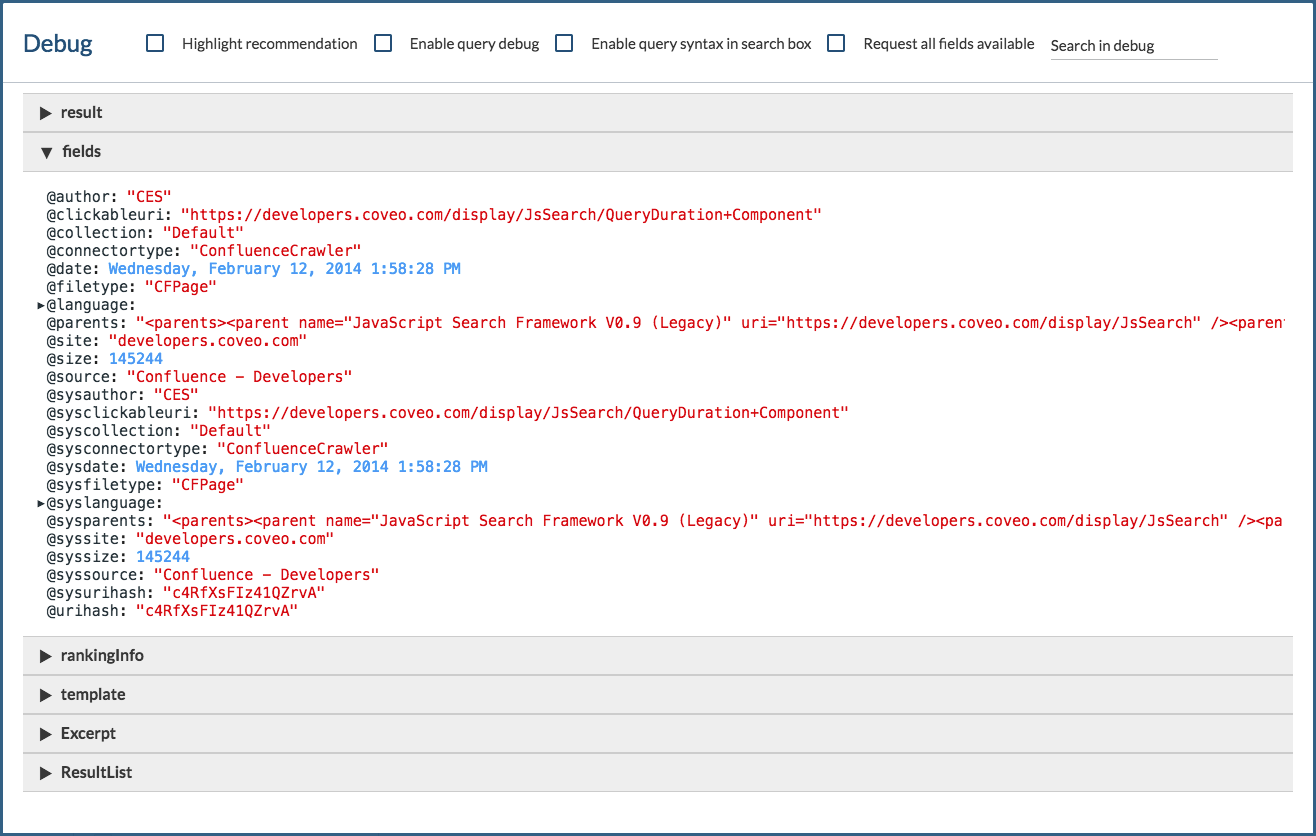The image size is (1316, 836).
Task: Click the @sysparents XML value
Action: click(x=723, y=521)
